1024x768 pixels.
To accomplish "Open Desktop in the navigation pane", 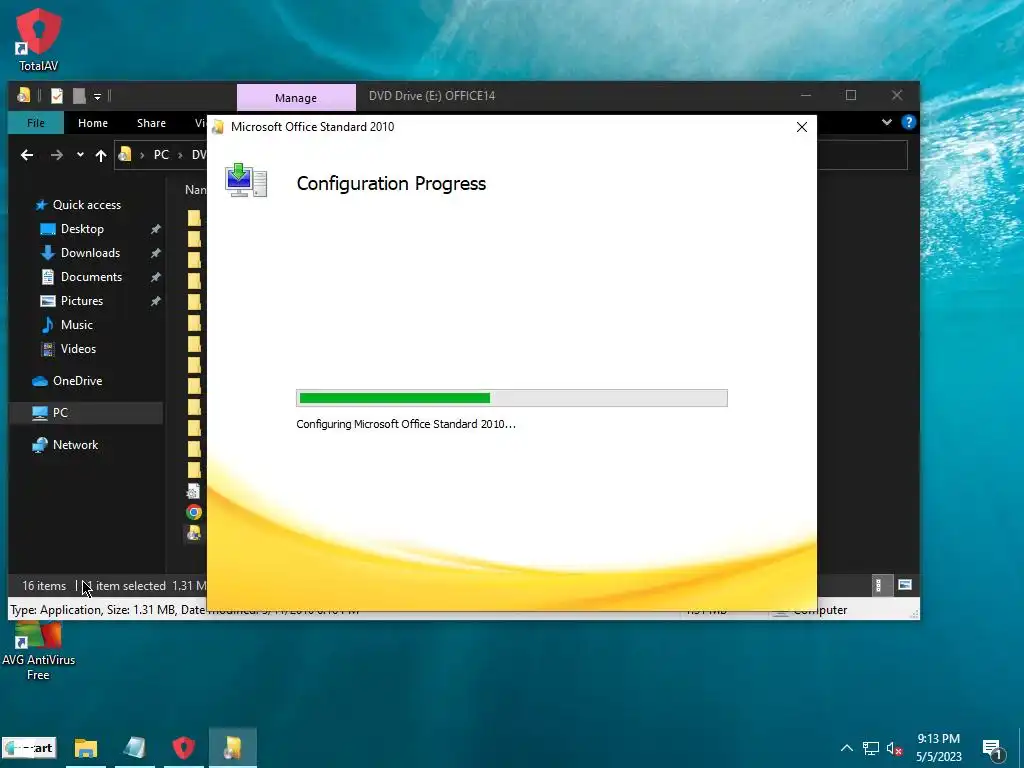I will pos(82,229).
